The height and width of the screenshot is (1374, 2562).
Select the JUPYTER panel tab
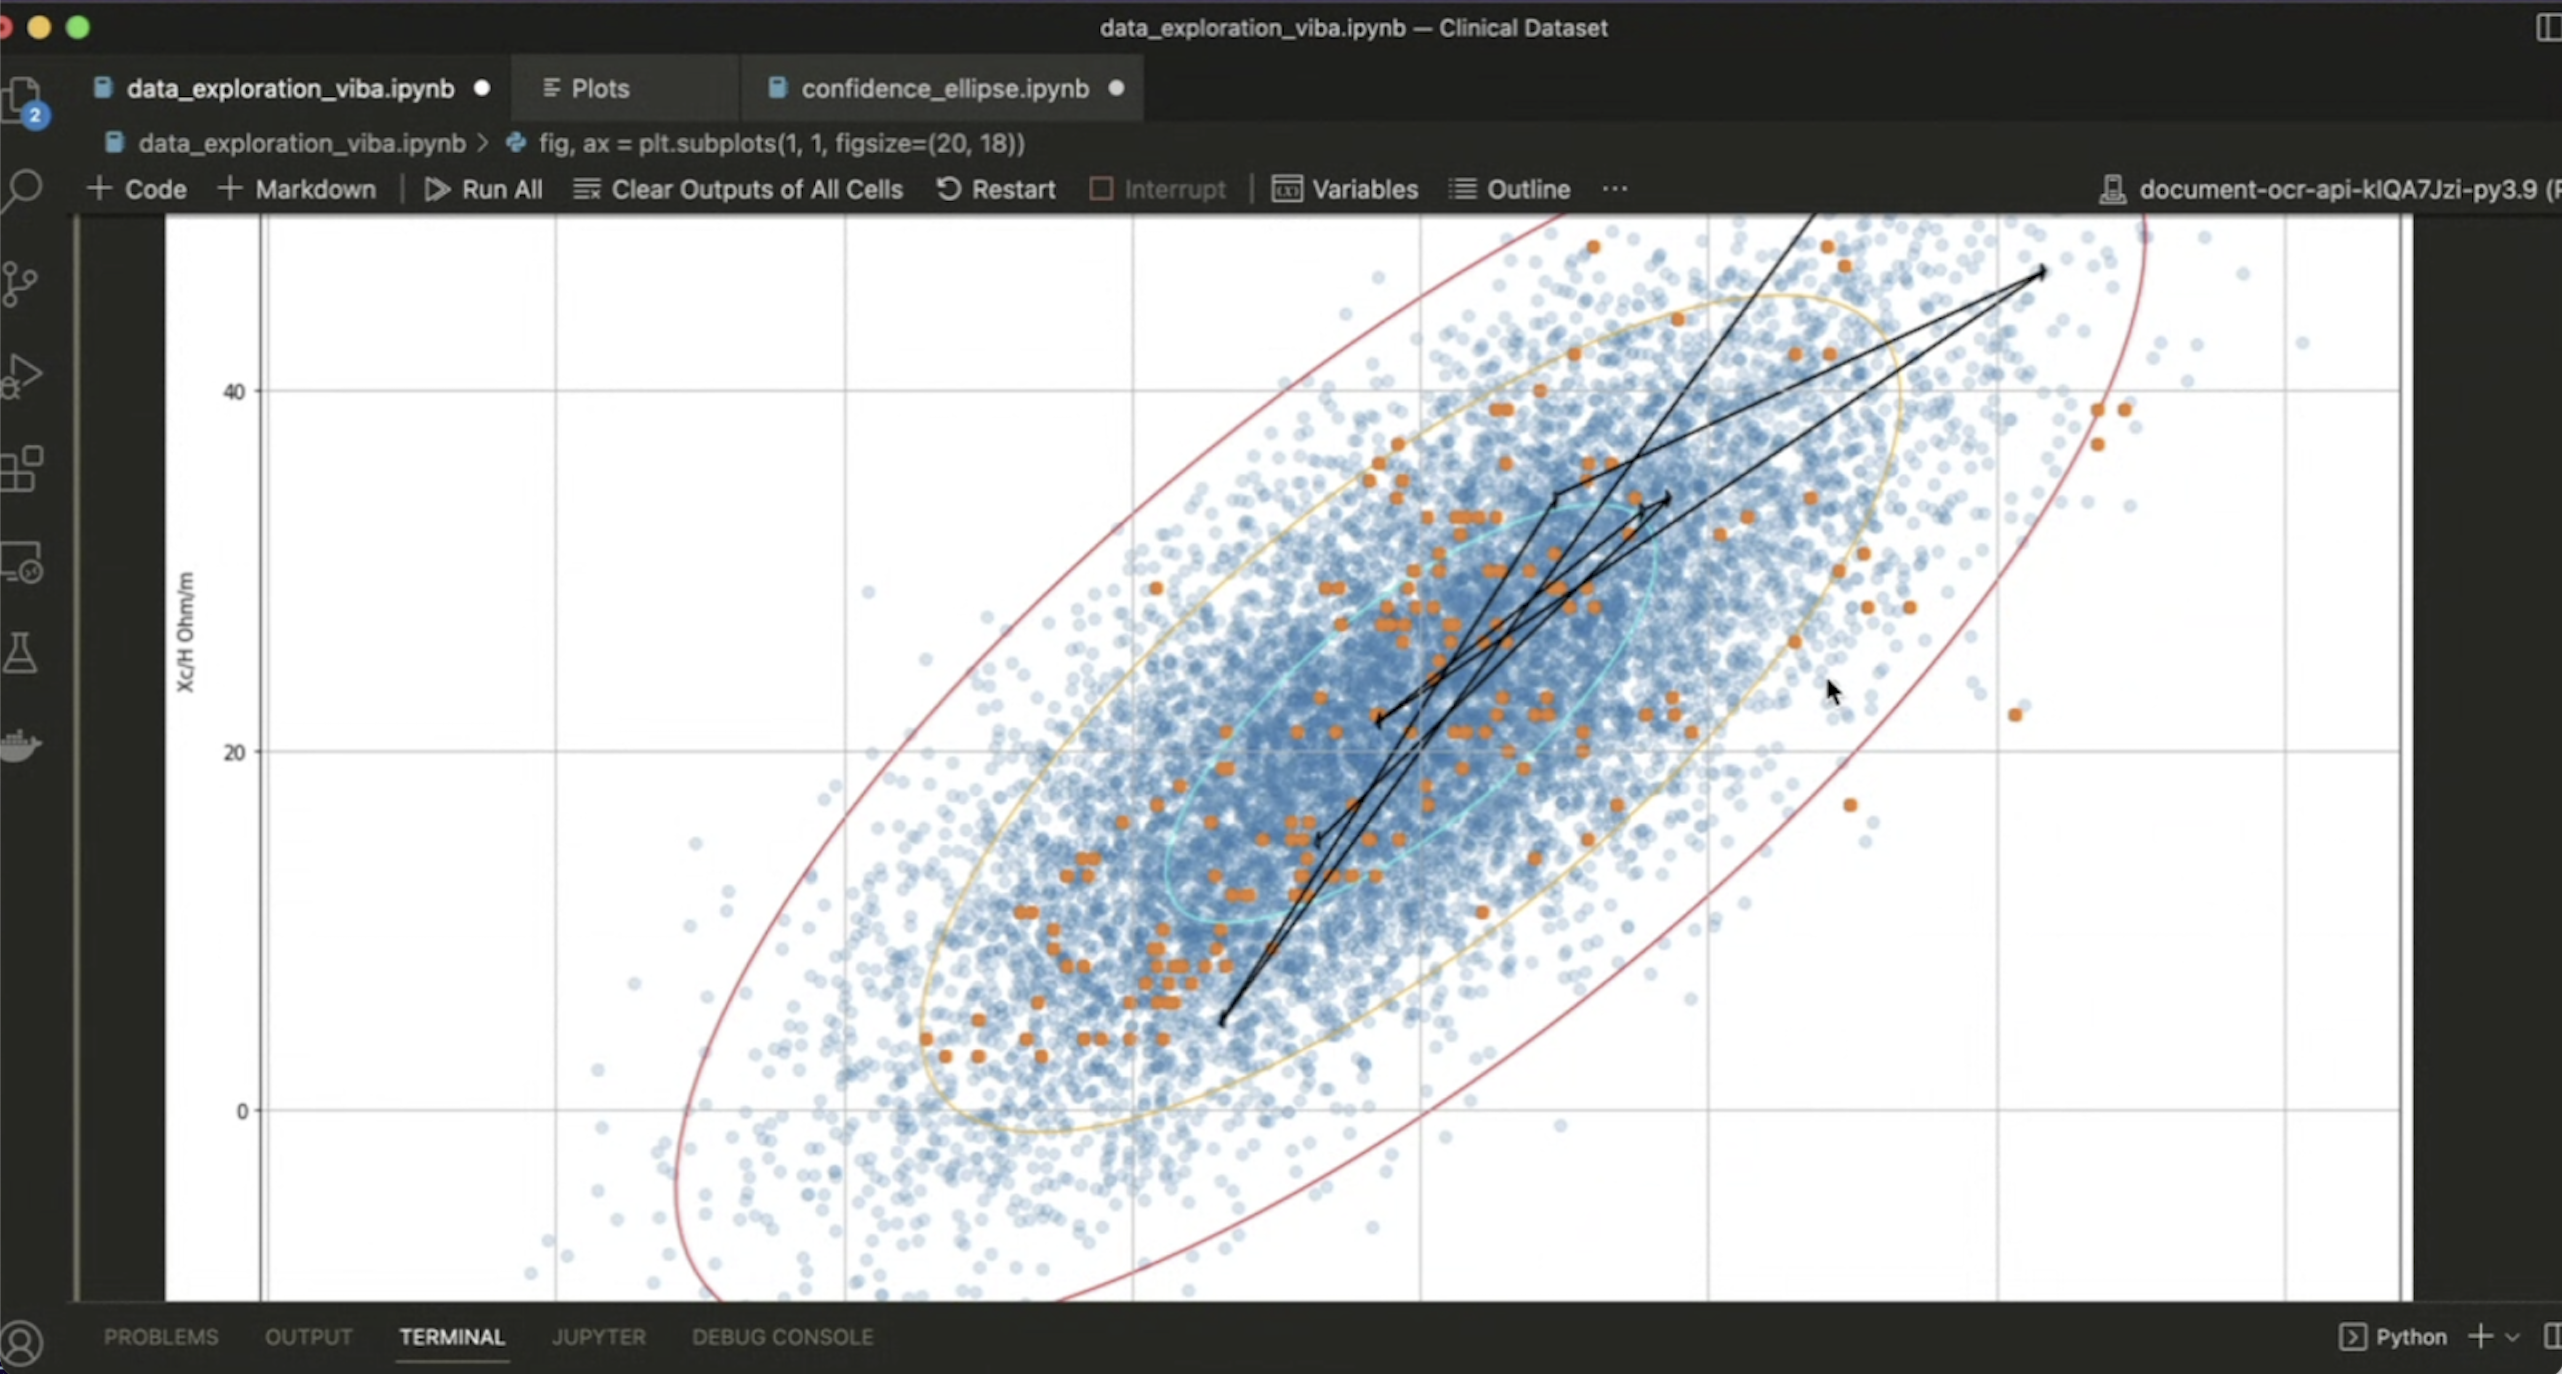tap(598, 1337)
